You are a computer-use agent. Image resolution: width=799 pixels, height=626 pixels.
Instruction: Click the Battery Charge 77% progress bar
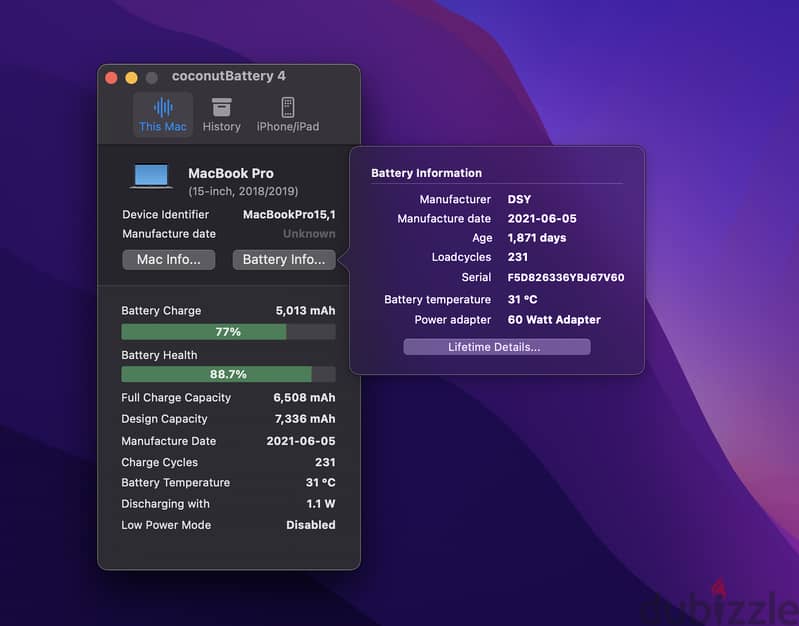pyautogui.click(x=228, y=332)
